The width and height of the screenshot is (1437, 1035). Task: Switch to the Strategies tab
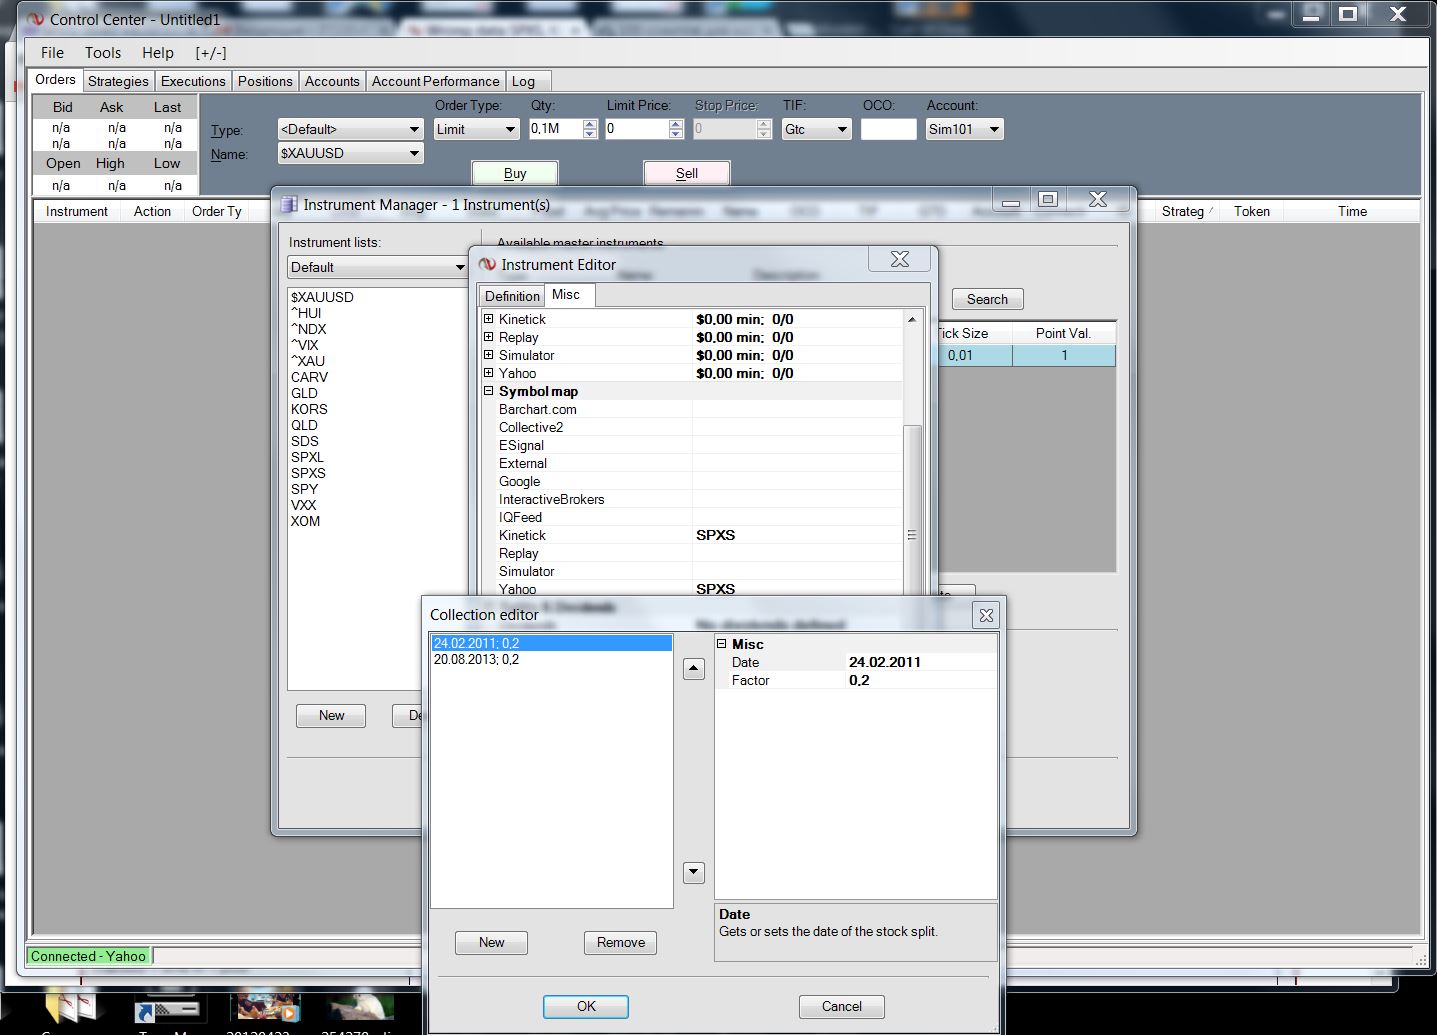click(118, 81)
